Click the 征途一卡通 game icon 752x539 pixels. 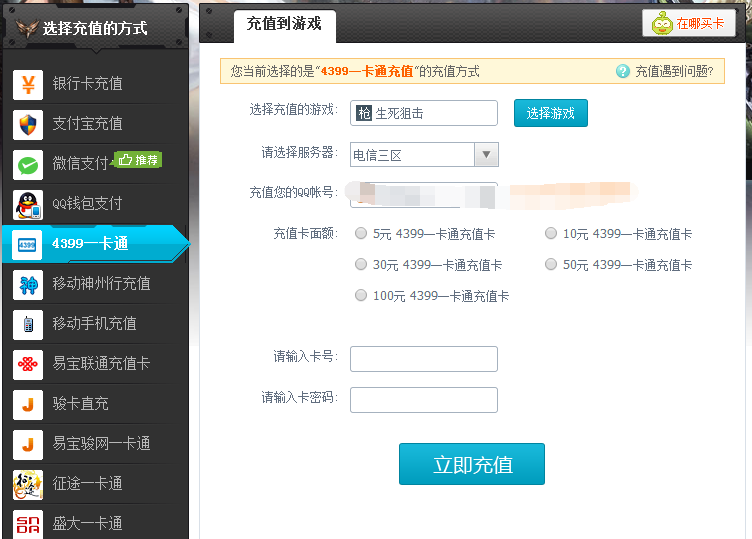coord(28,485)
